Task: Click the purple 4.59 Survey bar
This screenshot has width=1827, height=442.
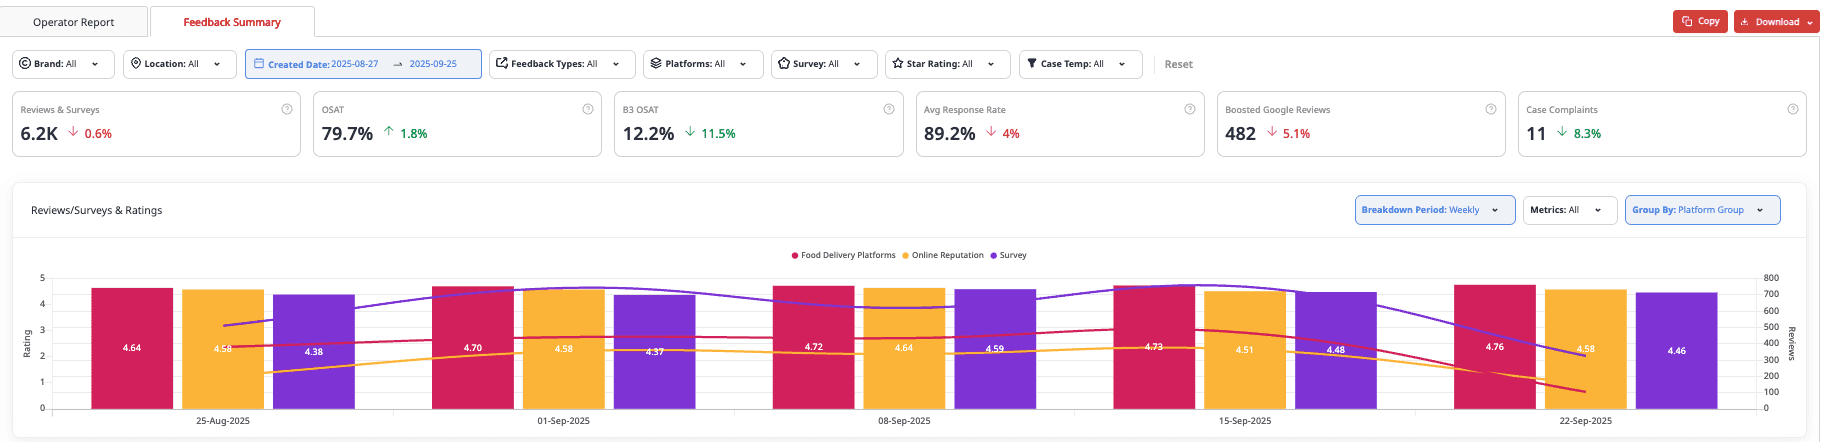Action: (x=995, y=349)
